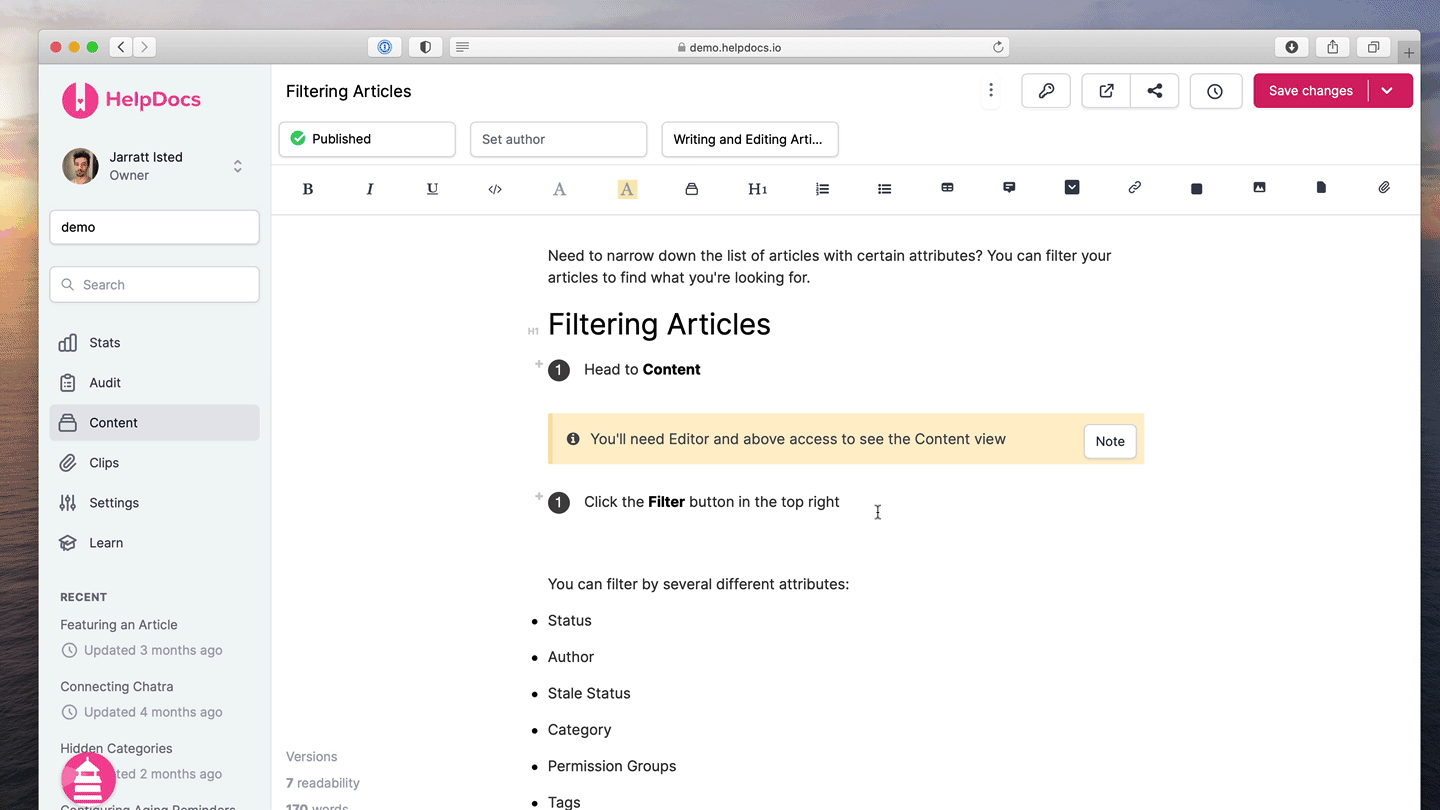Viewport: 1440px width, 810px height.
Task: Reload the page in Safari
Action: (998, 47)
